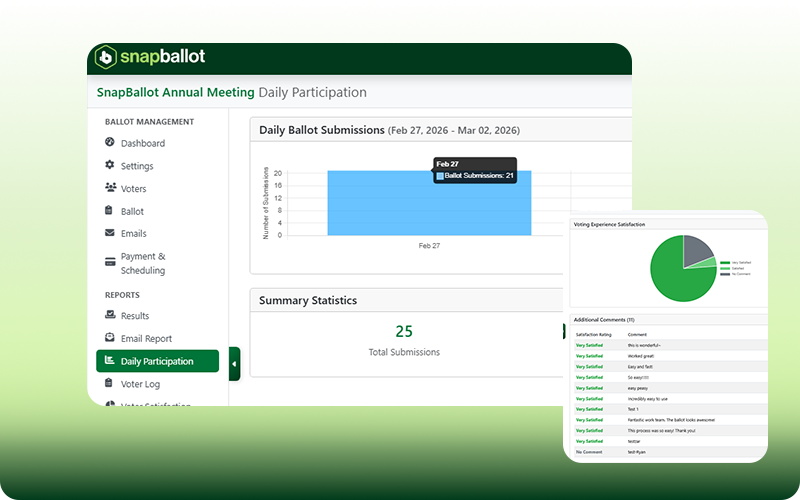
Task: Click the 'Comment' column header
Action: click(637, 335)
